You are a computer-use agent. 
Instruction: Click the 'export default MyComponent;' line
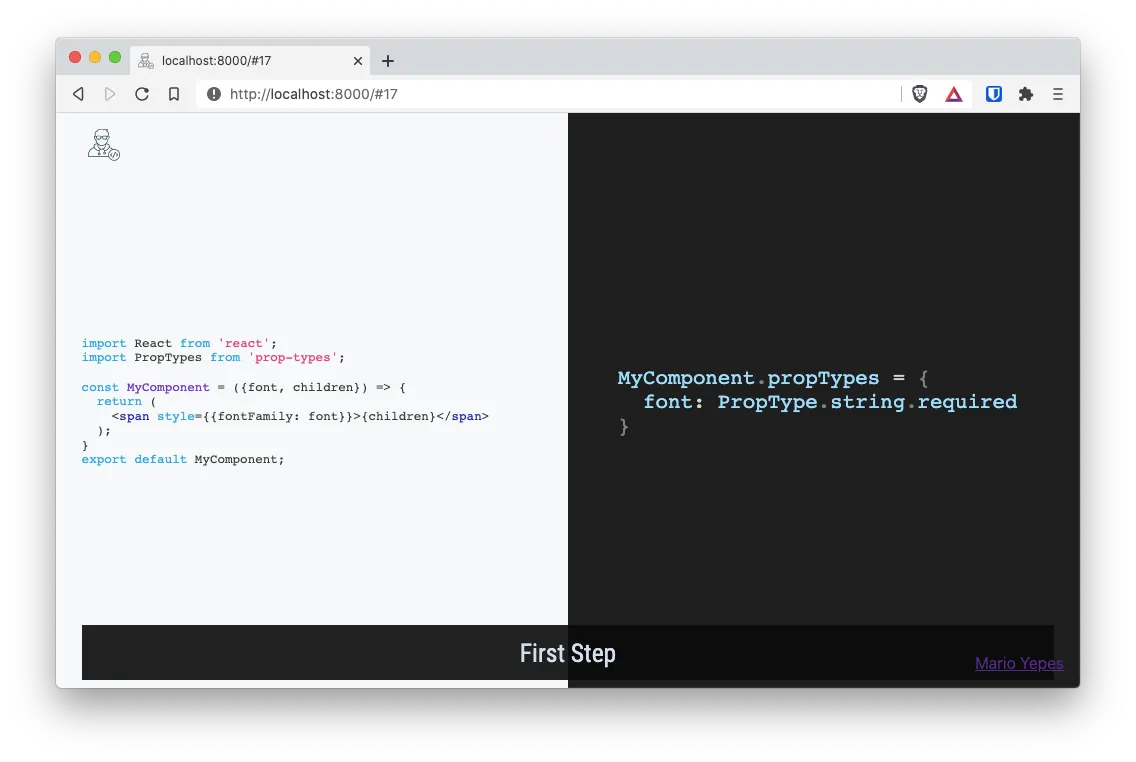pyautogui.click(x=183, y=459)
